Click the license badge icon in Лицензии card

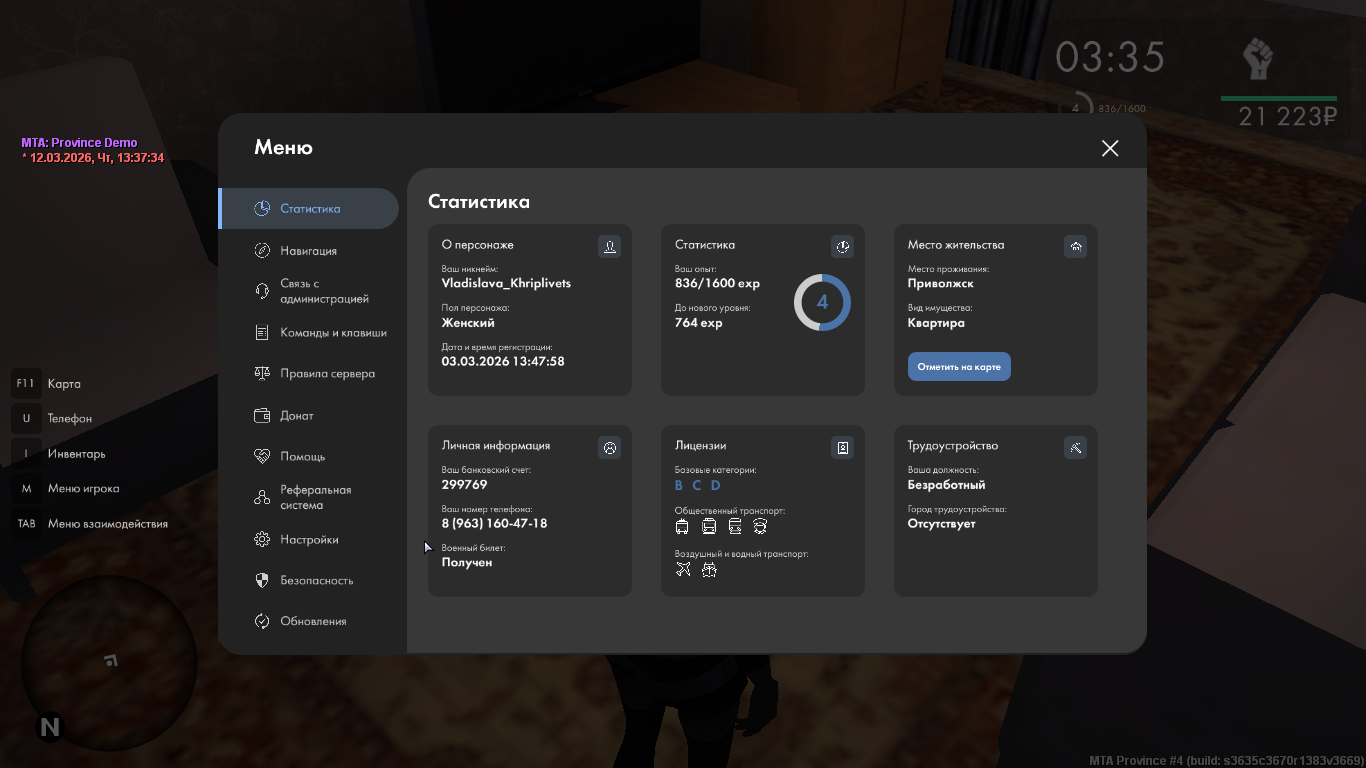pyautogui.click(x=842, y=447)
